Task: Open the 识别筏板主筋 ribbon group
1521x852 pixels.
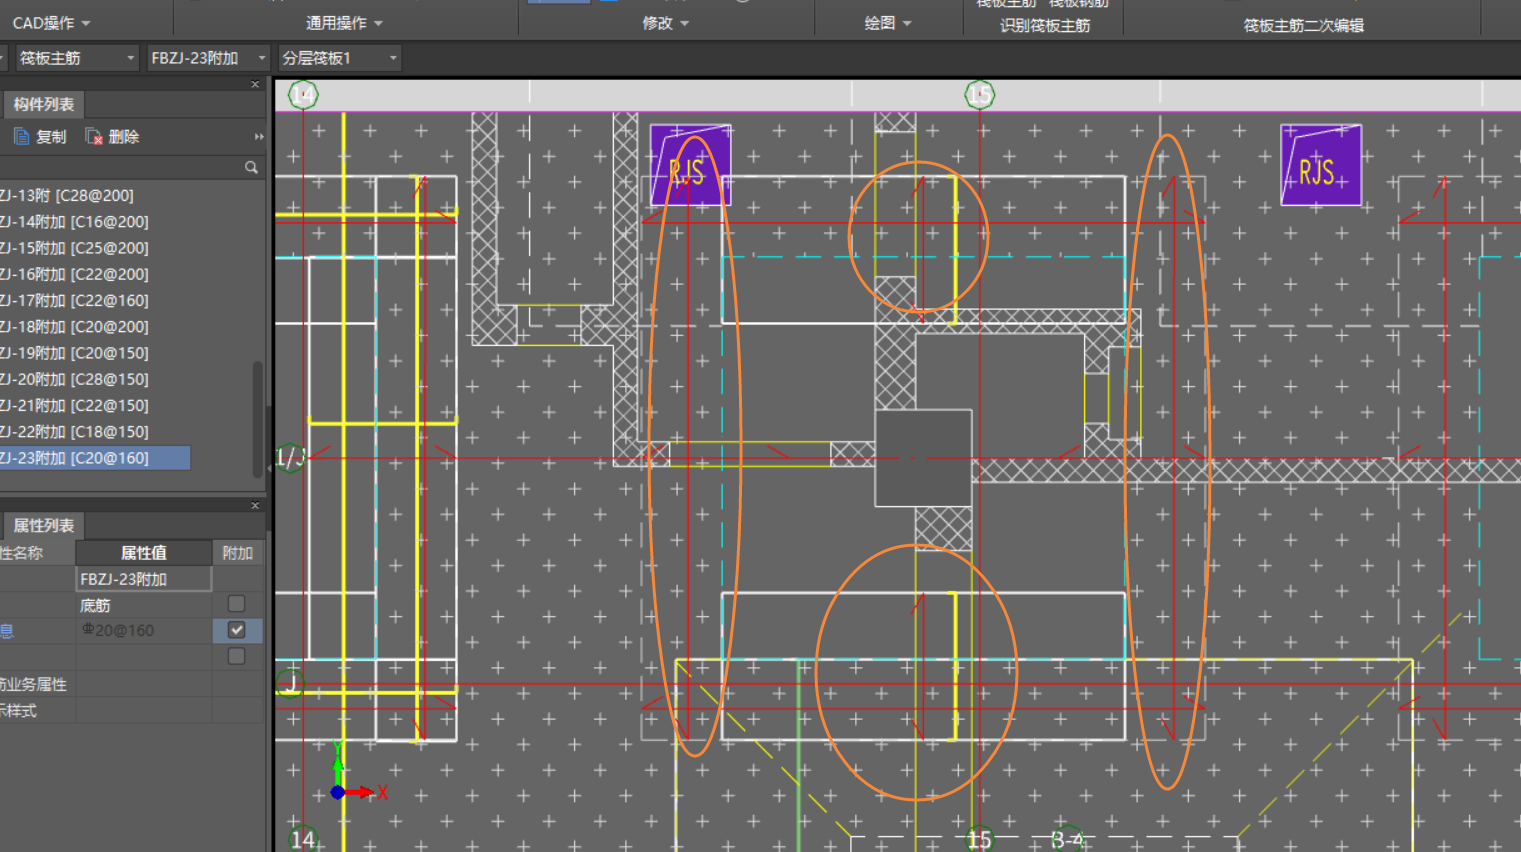Action: click(1045, 25)
